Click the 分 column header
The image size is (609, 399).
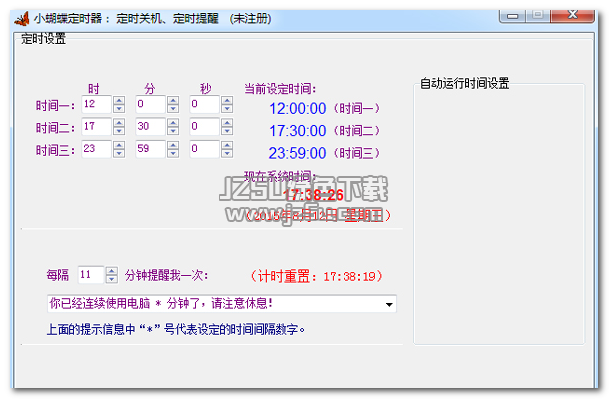click(x=150, y=89)
